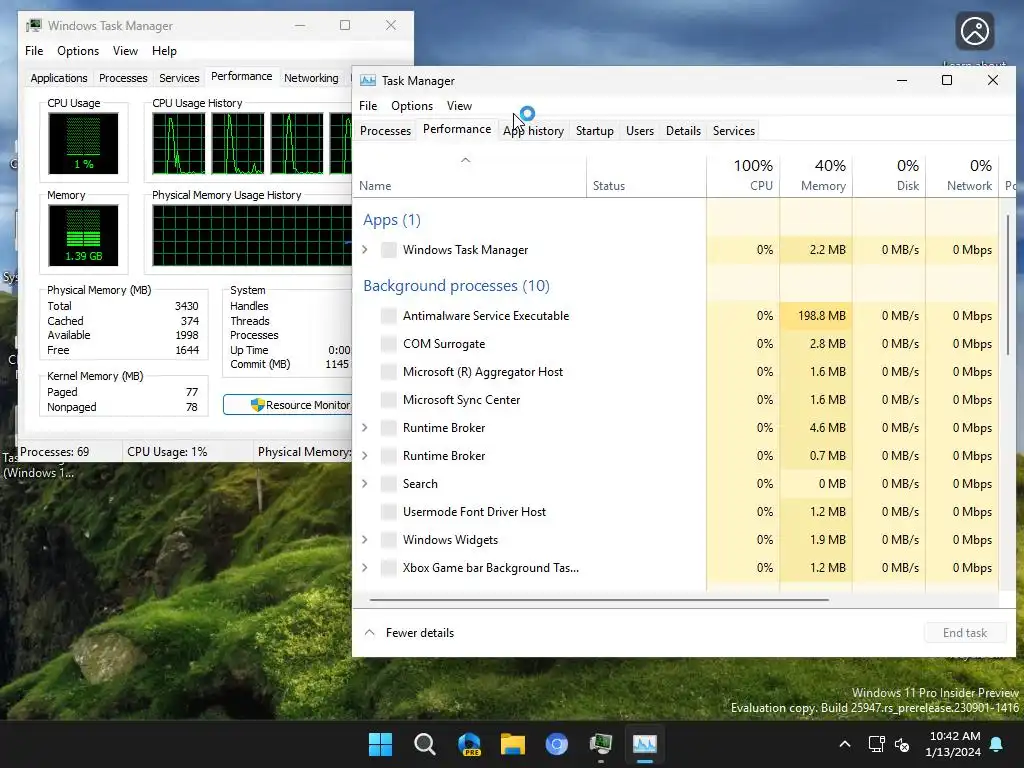Click Usermode Font Driver Host icon
1024x768 pixels.
389,512
